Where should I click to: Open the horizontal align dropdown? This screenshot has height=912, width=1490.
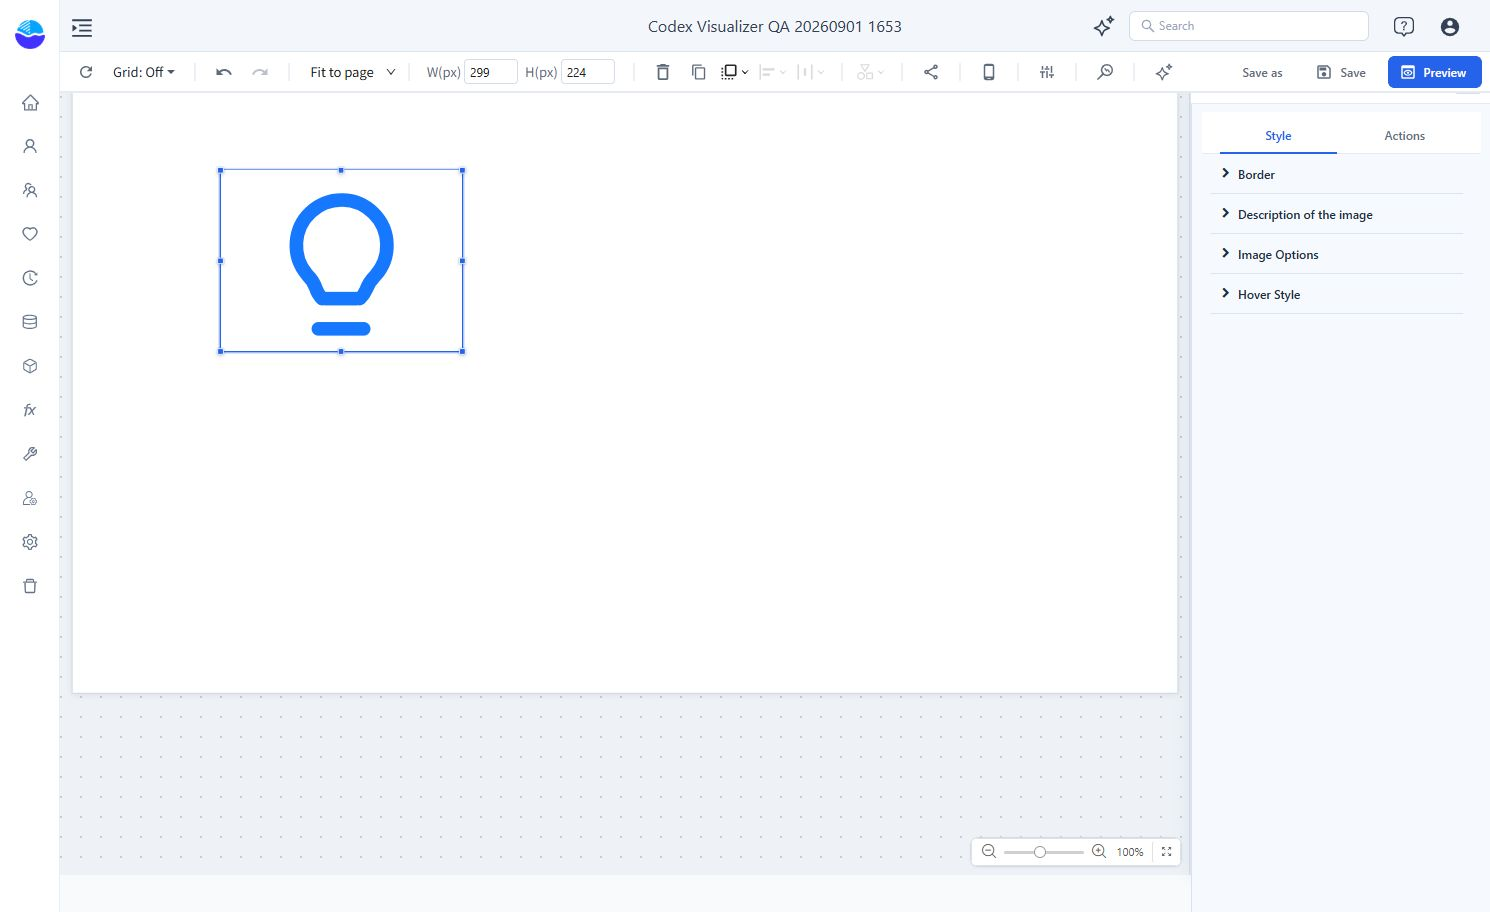[773, 72]
